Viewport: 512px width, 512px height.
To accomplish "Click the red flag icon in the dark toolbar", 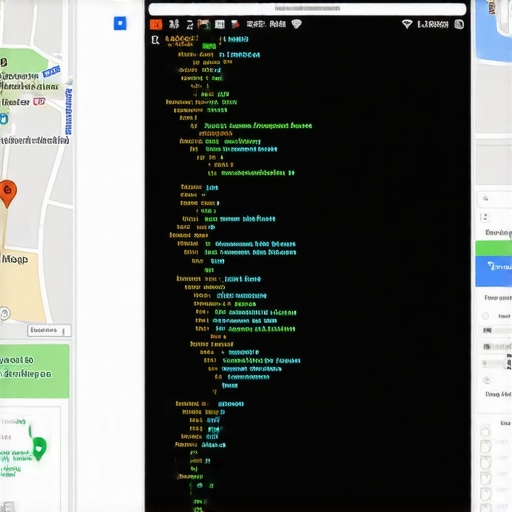I will (x=235, y=24).
